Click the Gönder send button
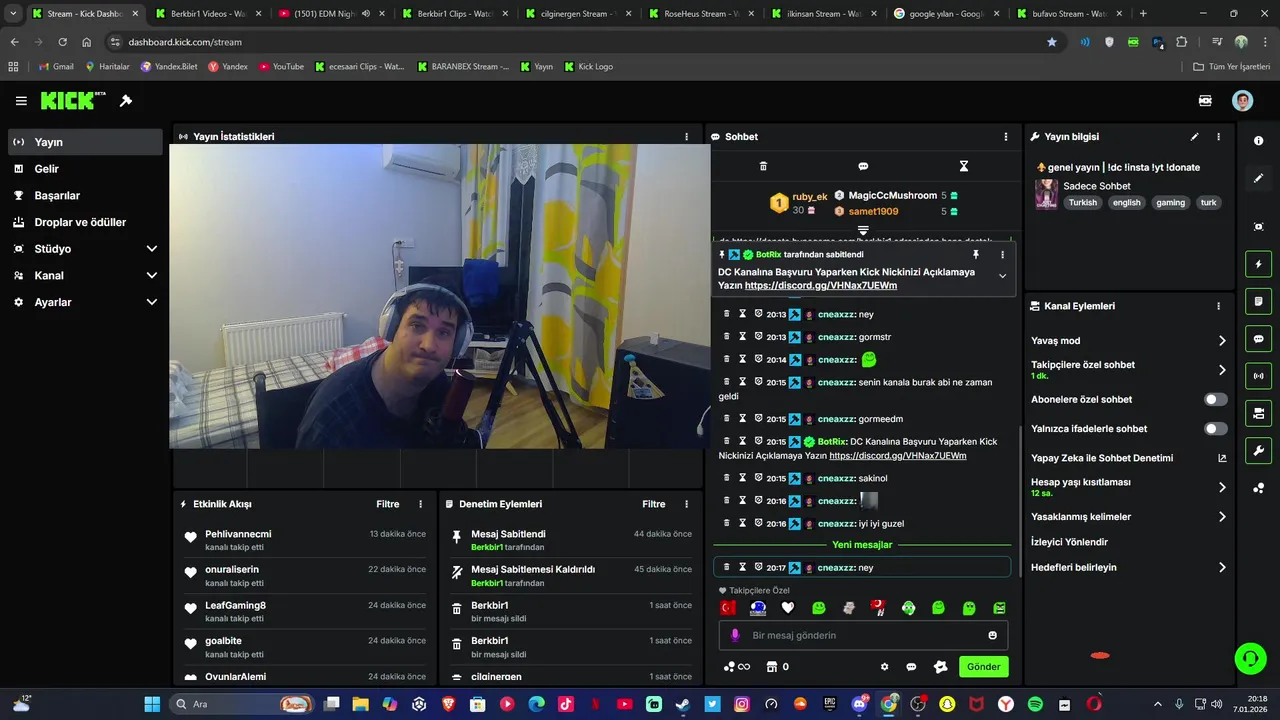This screenshot has width=1280, height=720. tap(983, 667)
